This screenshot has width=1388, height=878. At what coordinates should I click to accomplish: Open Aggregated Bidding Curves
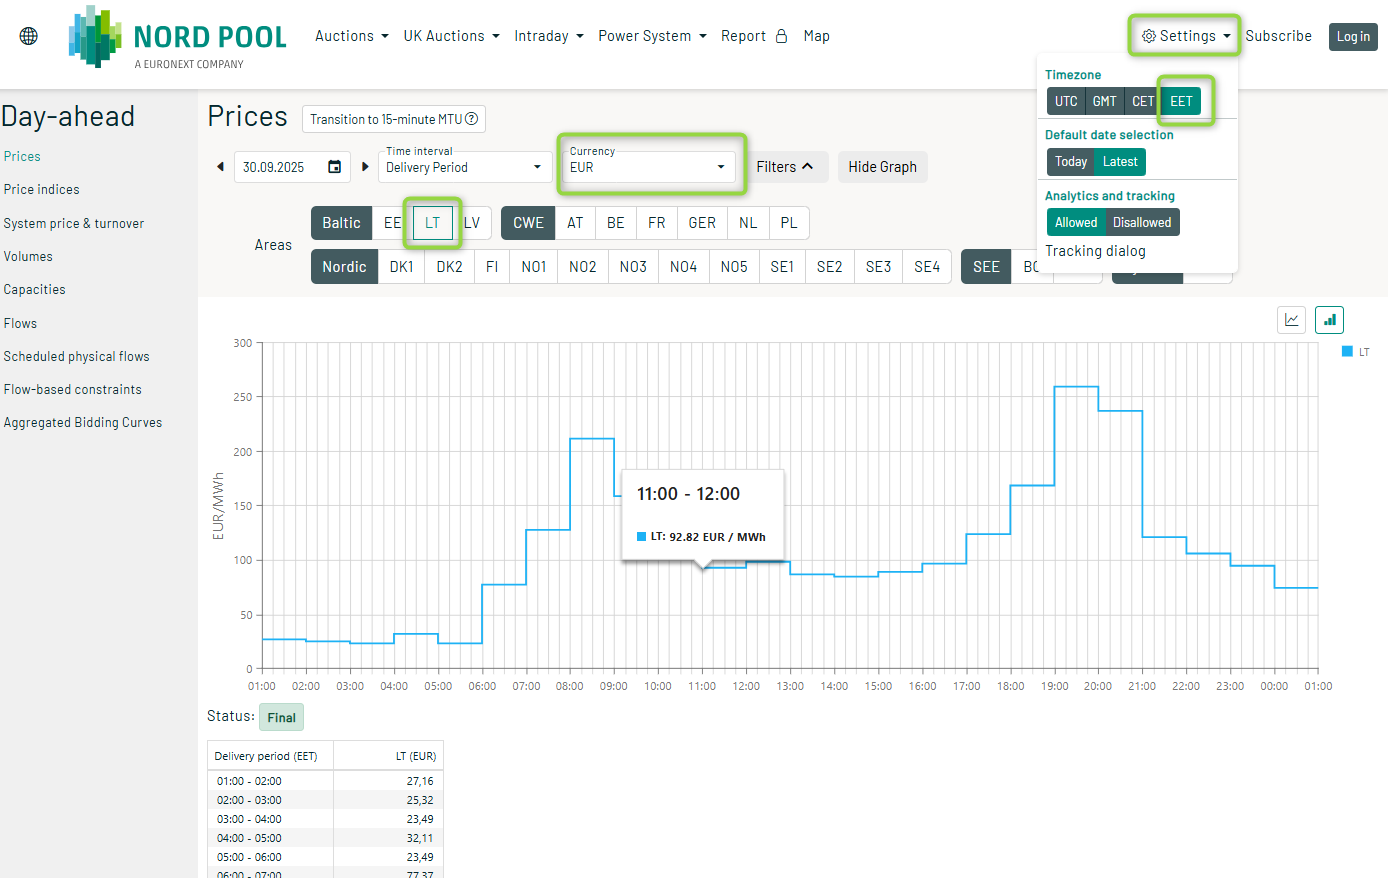(83, 422)
